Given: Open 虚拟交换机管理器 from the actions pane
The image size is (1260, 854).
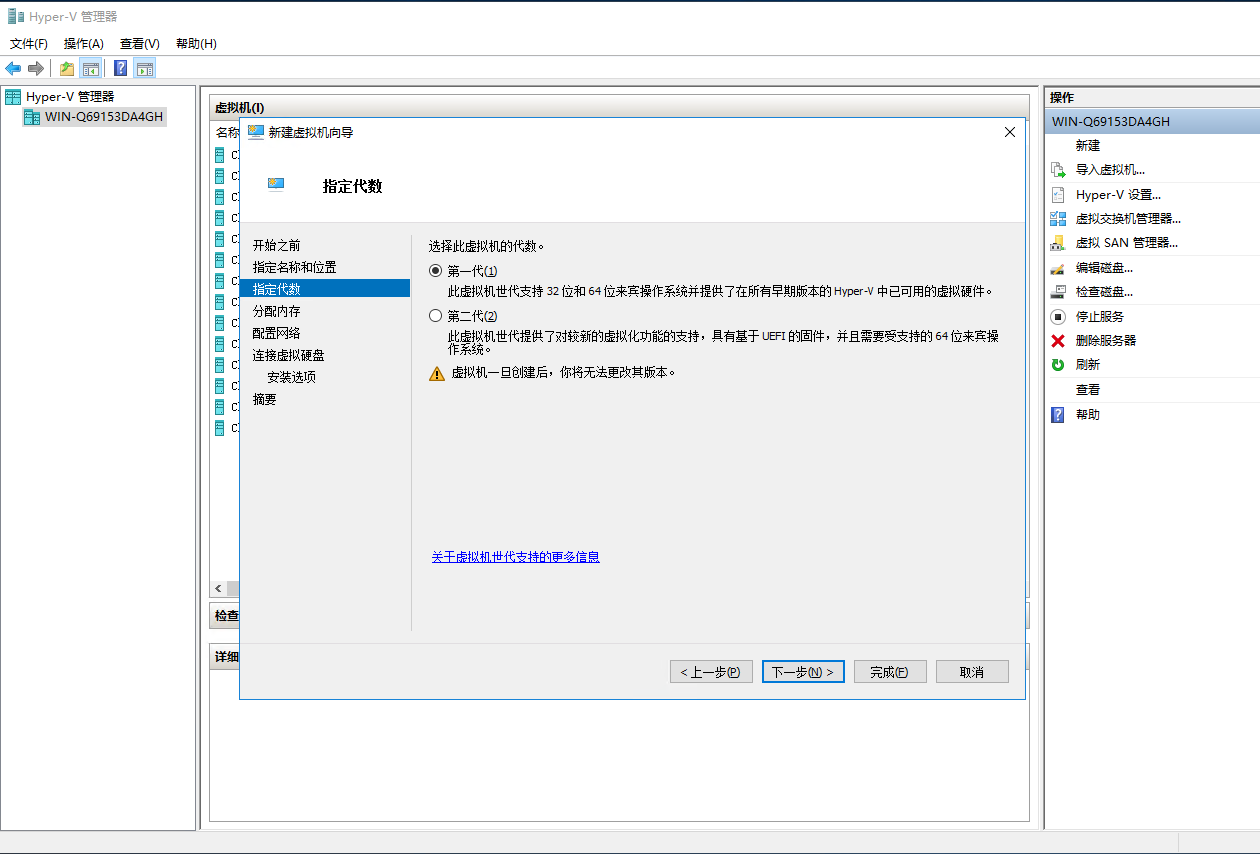Looking at the screenshot, I should point(1127,218).
